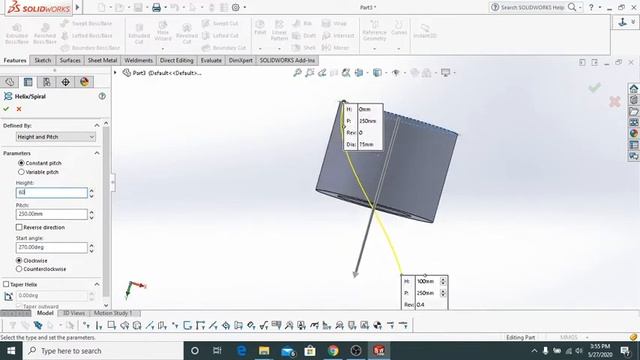Open the DisplayManager color sphere tab

pos(84,82)
